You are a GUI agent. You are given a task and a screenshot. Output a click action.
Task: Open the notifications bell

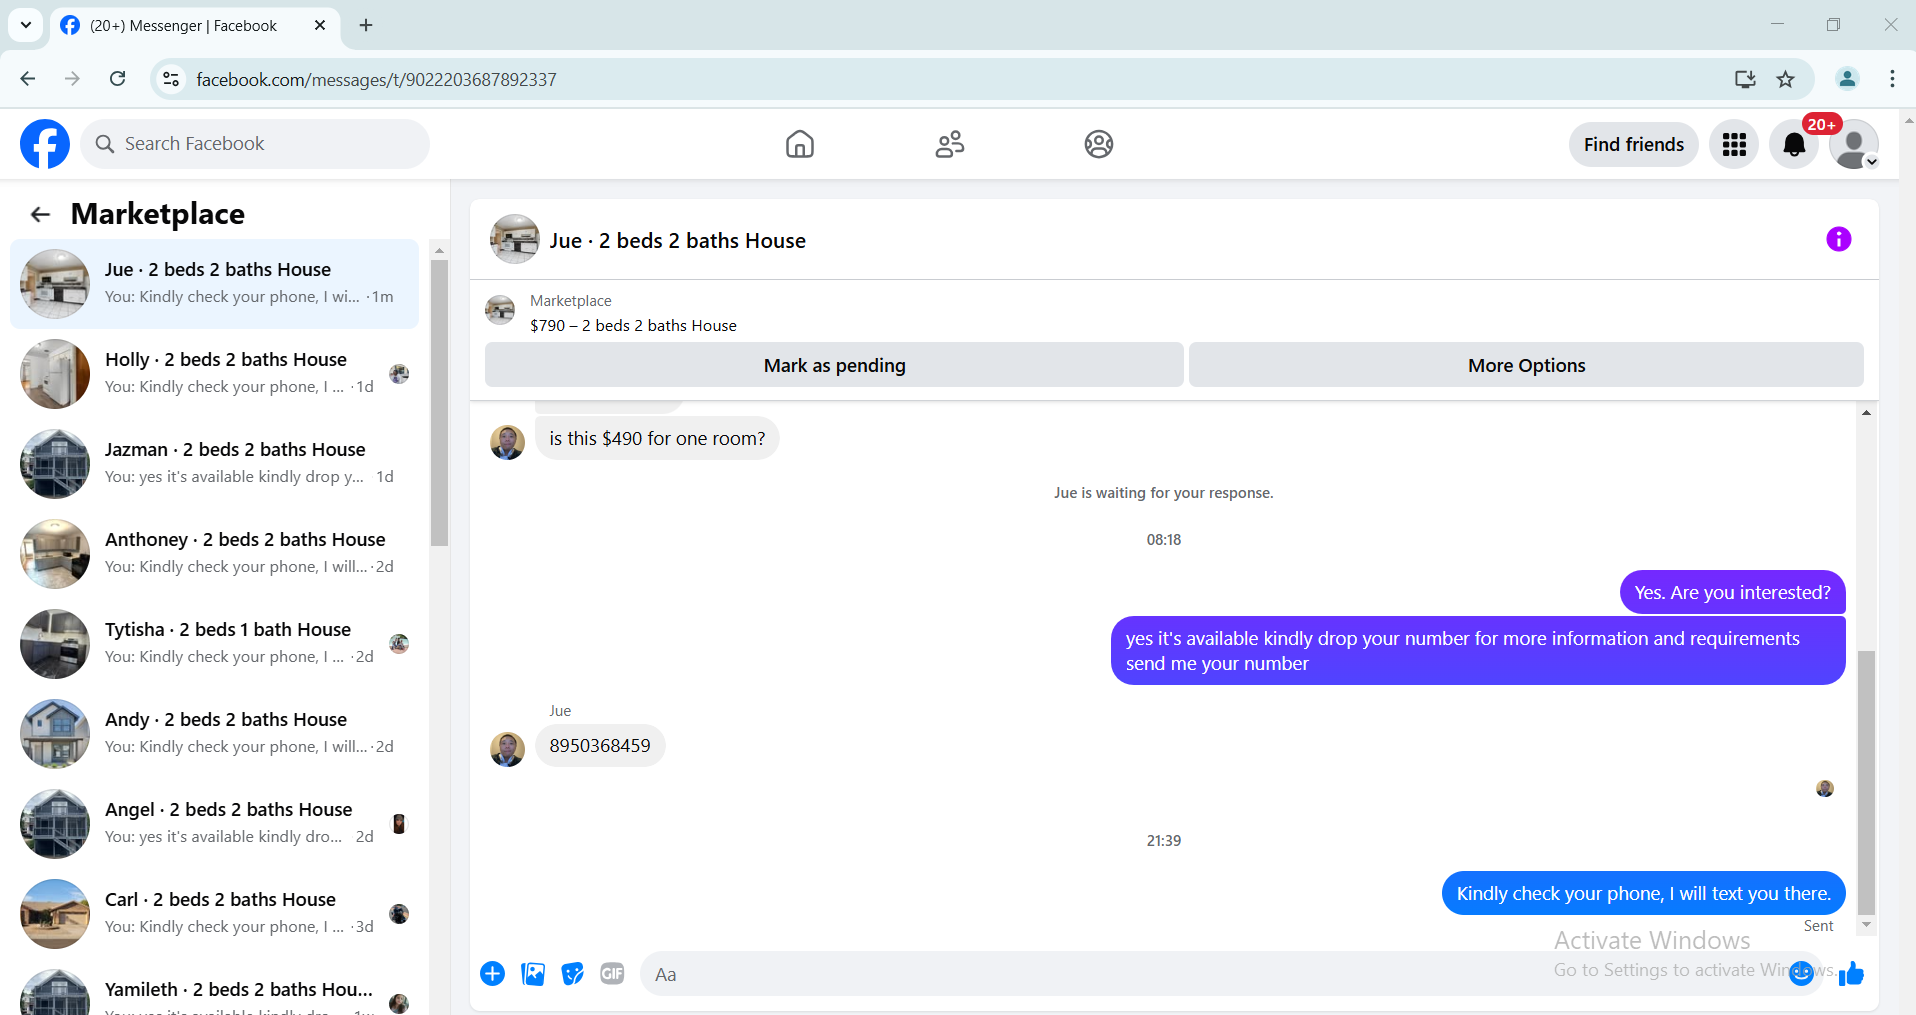click(1794, 145)
